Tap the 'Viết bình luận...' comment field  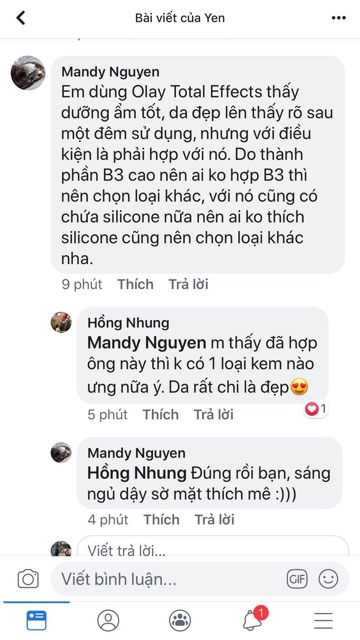click(200, 579)
